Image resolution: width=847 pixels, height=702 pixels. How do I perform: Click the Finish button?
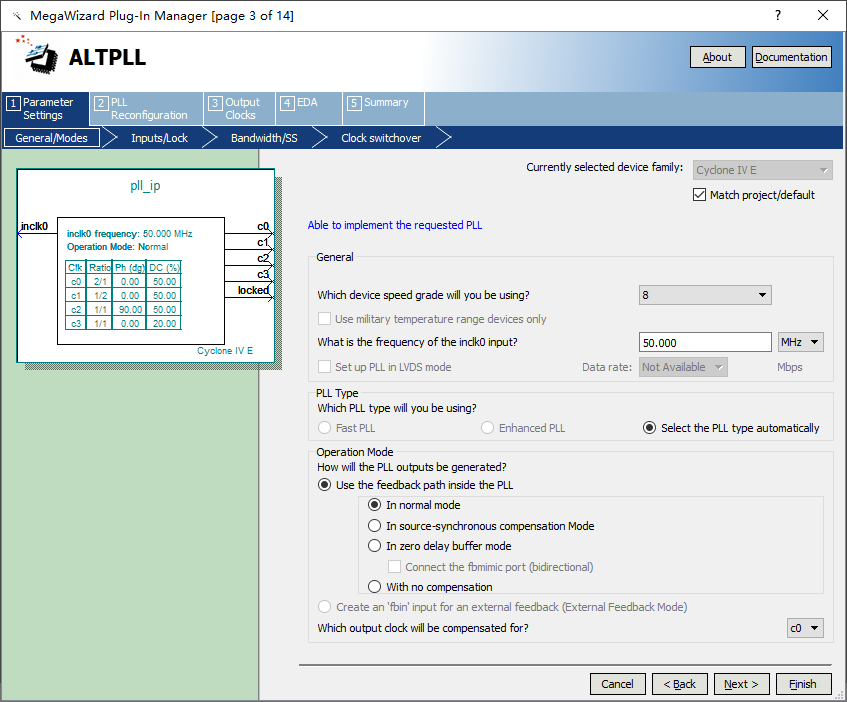[803, 684]
